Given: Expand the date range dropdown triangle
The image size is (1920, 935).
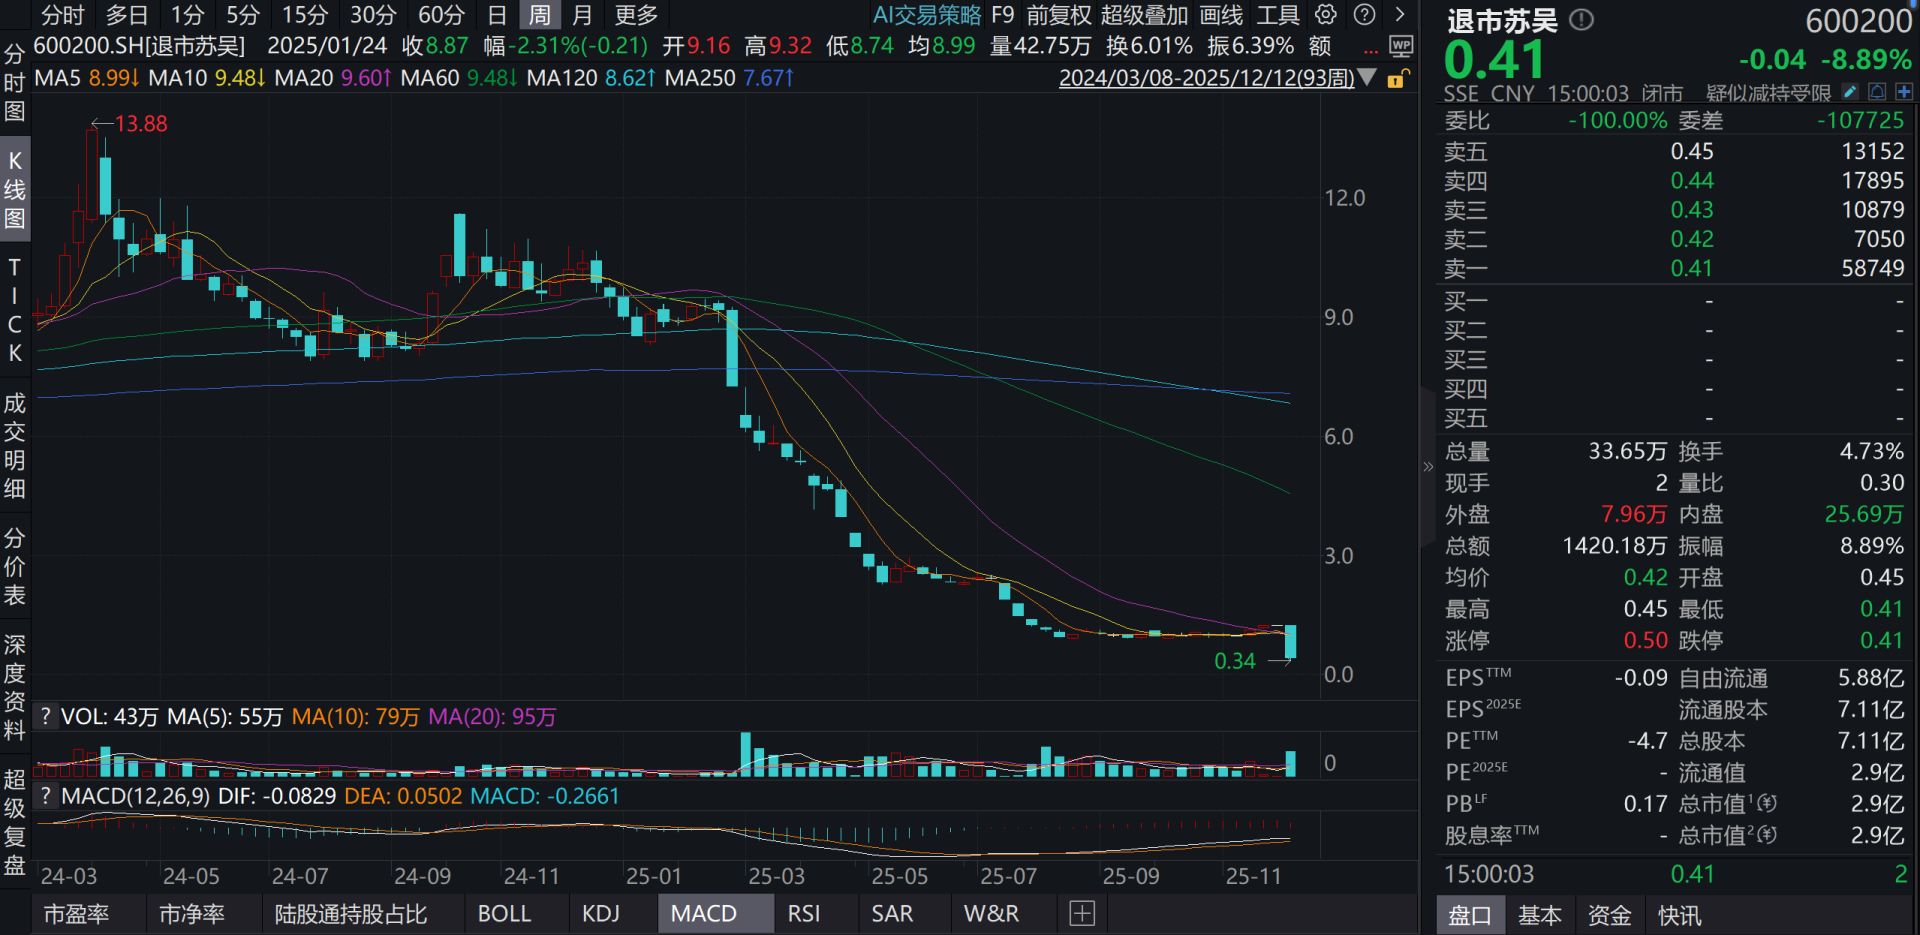Looking at the screenshot, I should 1368,78.
